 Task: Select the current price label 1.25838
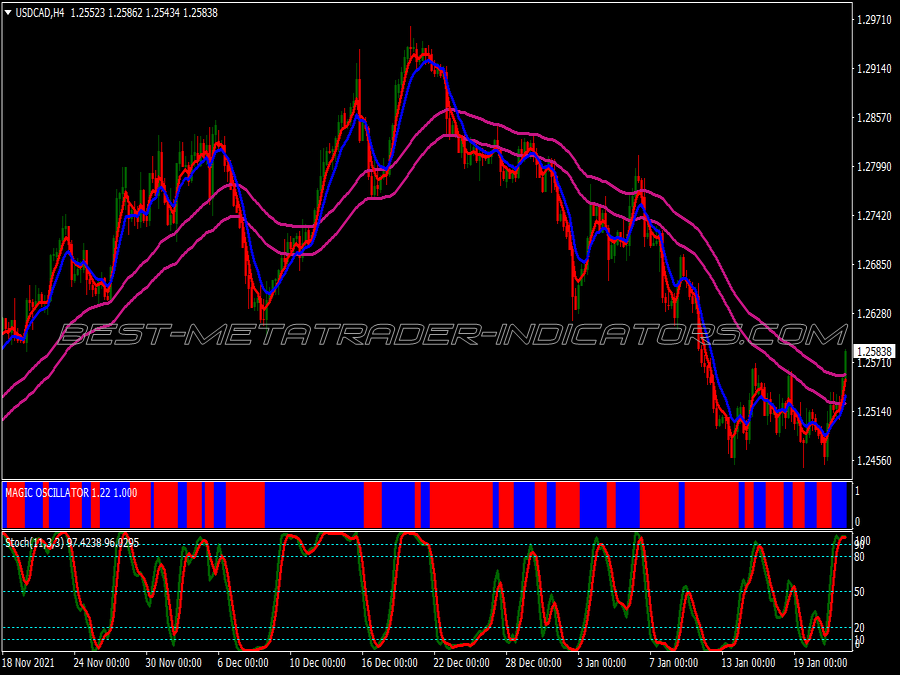point(874,351)
